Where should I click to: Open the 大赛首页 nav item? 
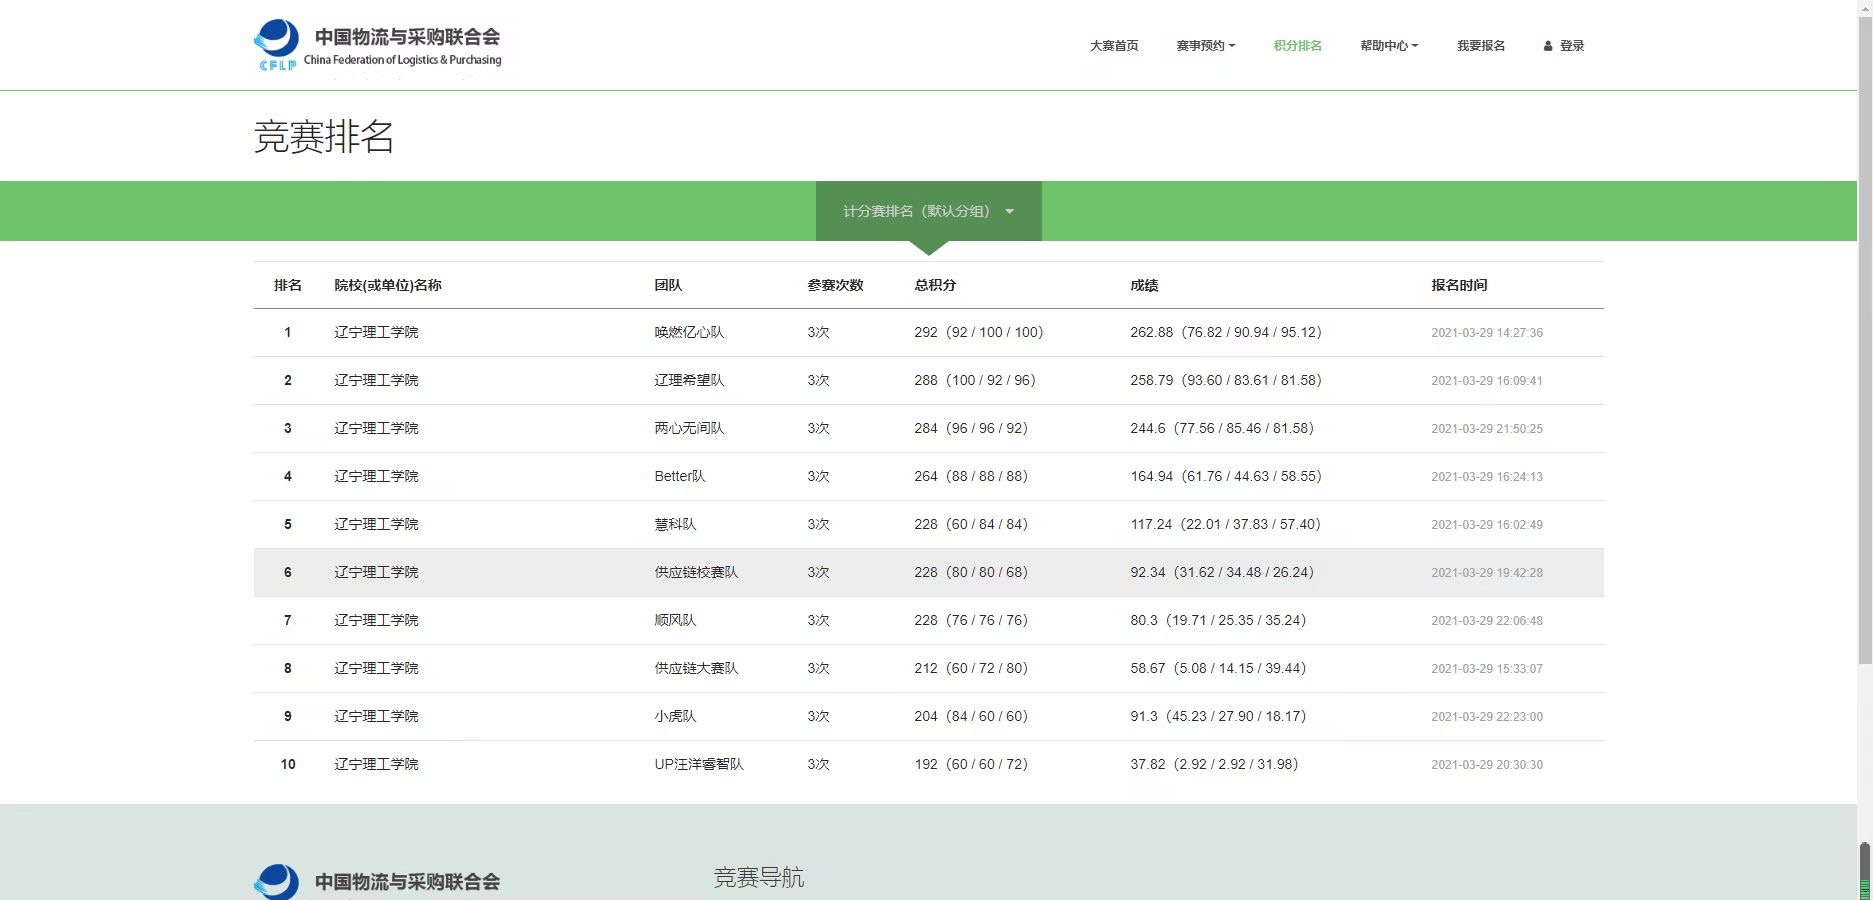point(1114,46)
